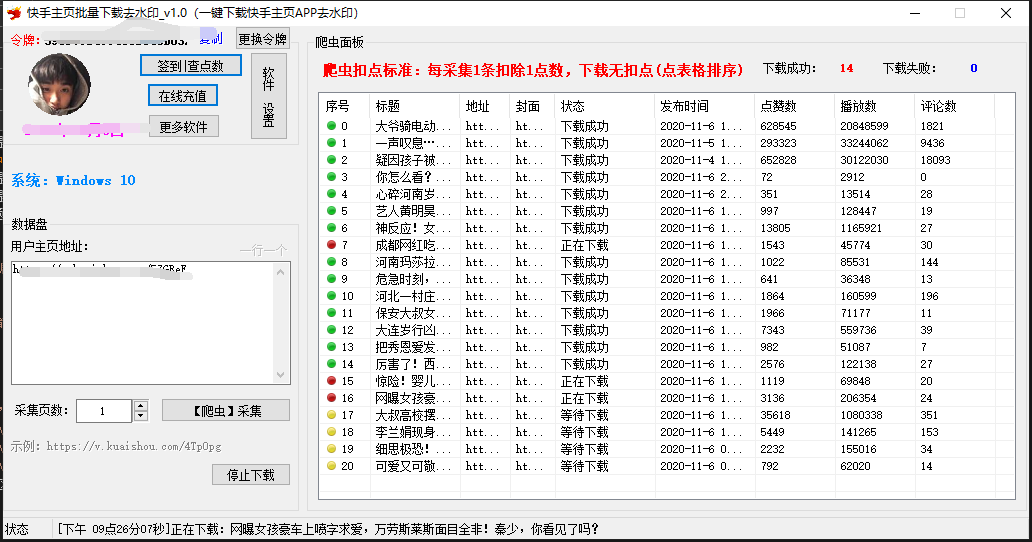Click the yellow status dot for row 19

(x=331, y=449)
